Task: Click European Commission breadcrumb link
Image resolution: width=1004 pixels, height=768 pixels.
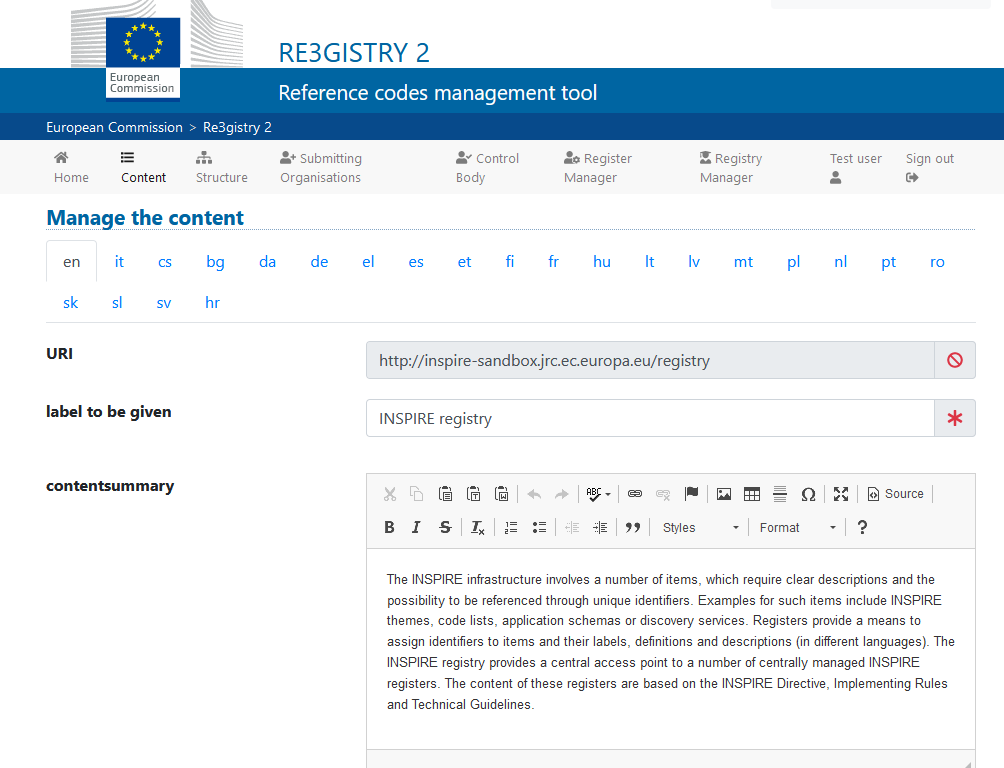Action: (114, 127)
